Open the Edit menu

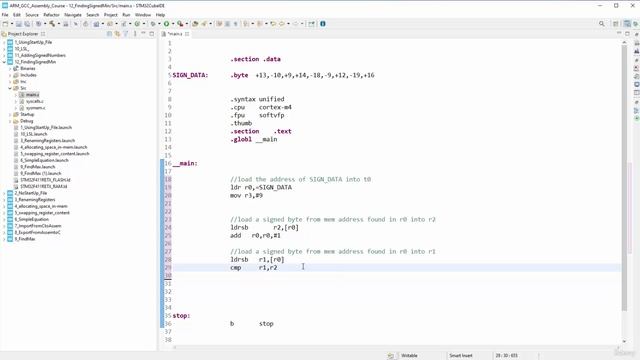click(x=17, y=15)
